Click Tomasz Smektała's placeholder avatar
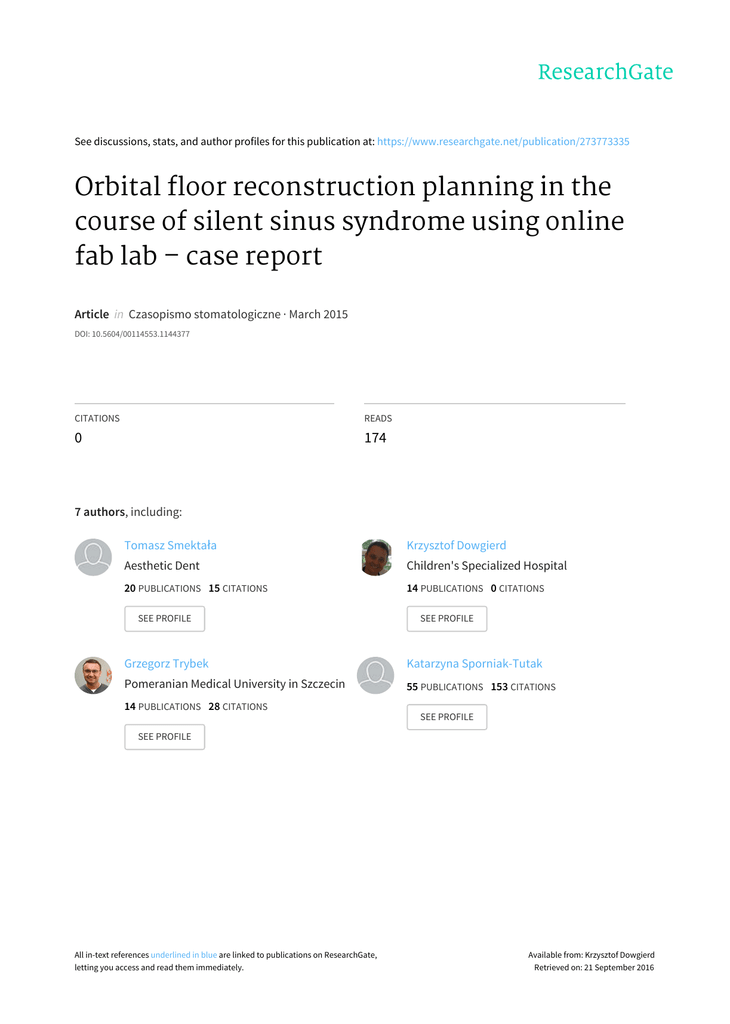The width and height of the screenshot is (730, 1024). [93, 557]
